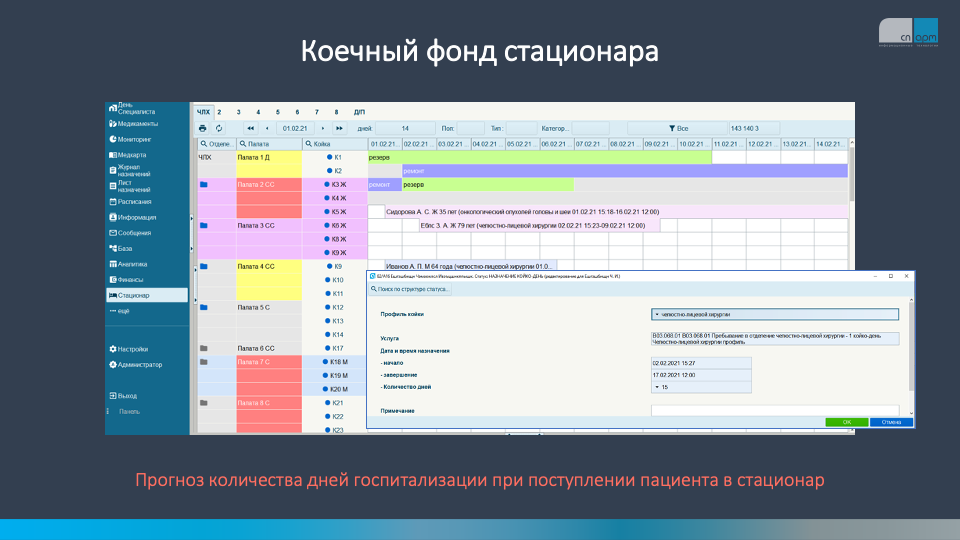Open the Финансы section
960x540 pixels.
126,280
